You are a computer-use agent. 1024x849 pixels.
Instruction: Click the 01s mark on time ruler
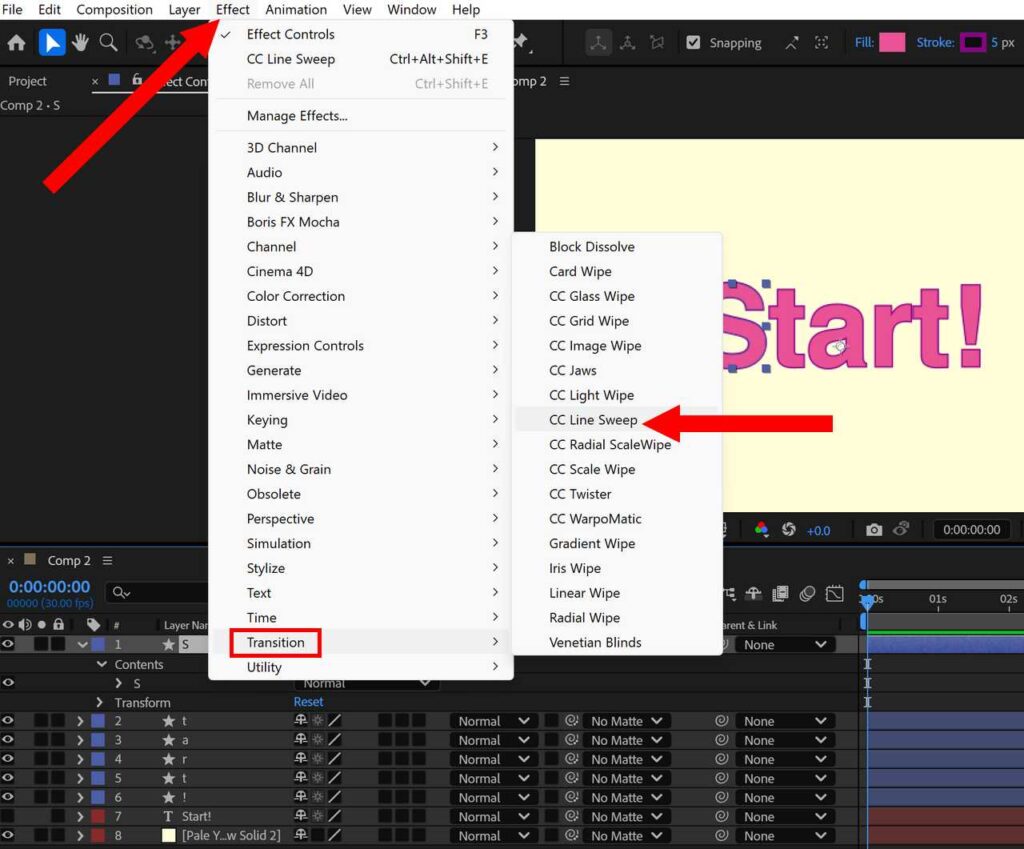click(x=938, y=599)
